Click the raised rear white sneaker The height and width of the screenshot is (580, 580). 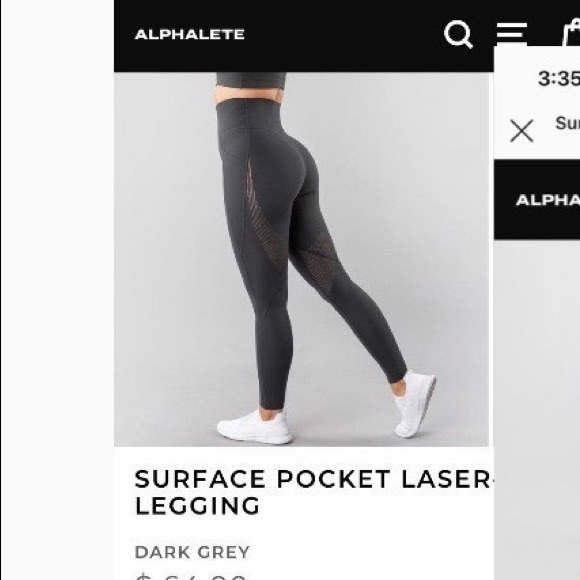(x=414, y=403)
